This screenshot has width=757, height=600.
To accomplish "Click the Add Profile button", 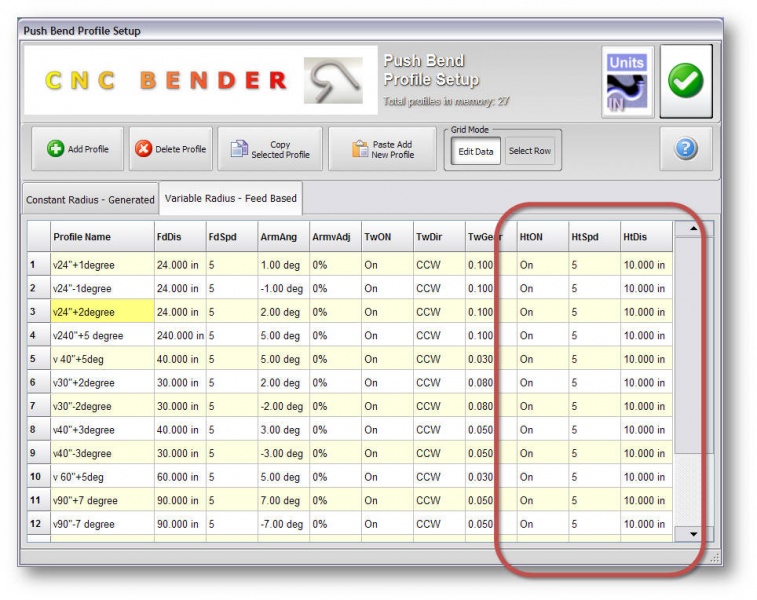I will point(78,150).
